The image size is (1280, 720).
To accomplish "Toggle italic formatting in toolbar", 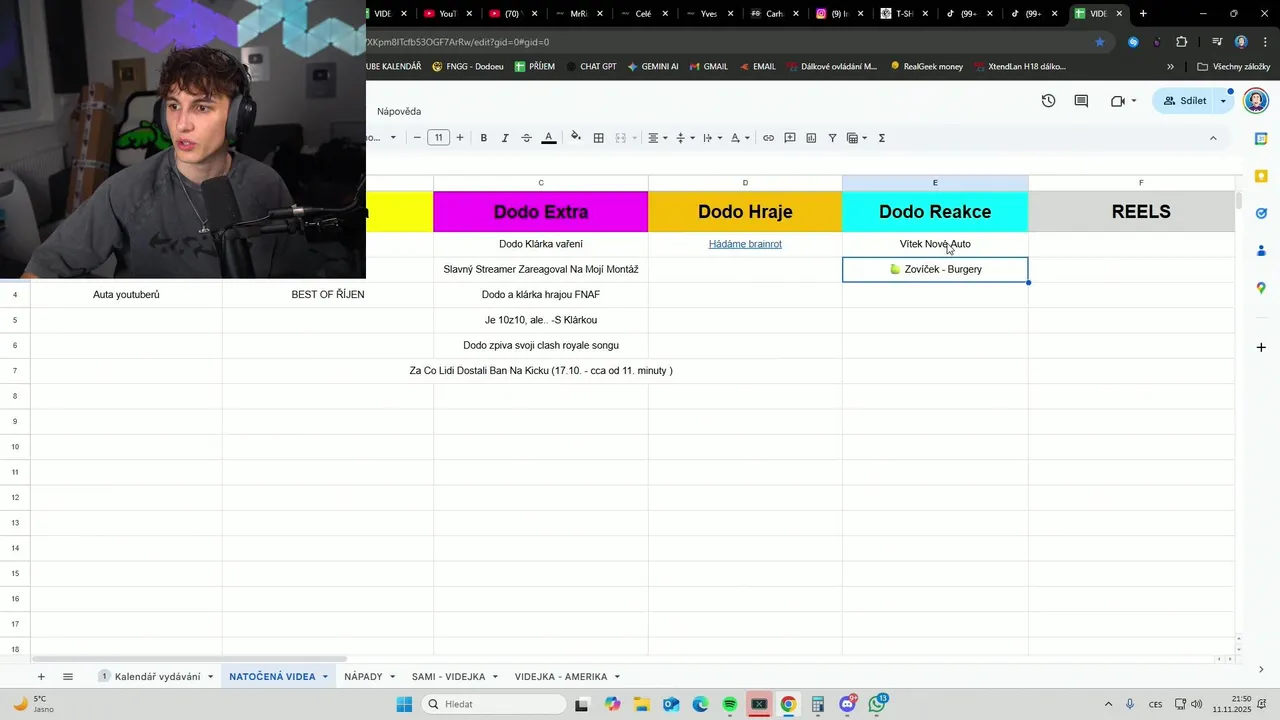I will (505, 138).
